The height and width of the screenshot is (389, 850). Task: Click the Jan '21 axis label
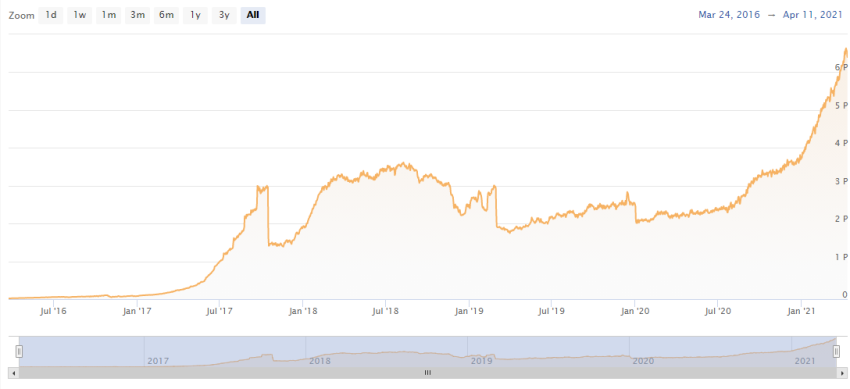coord(801,311)
